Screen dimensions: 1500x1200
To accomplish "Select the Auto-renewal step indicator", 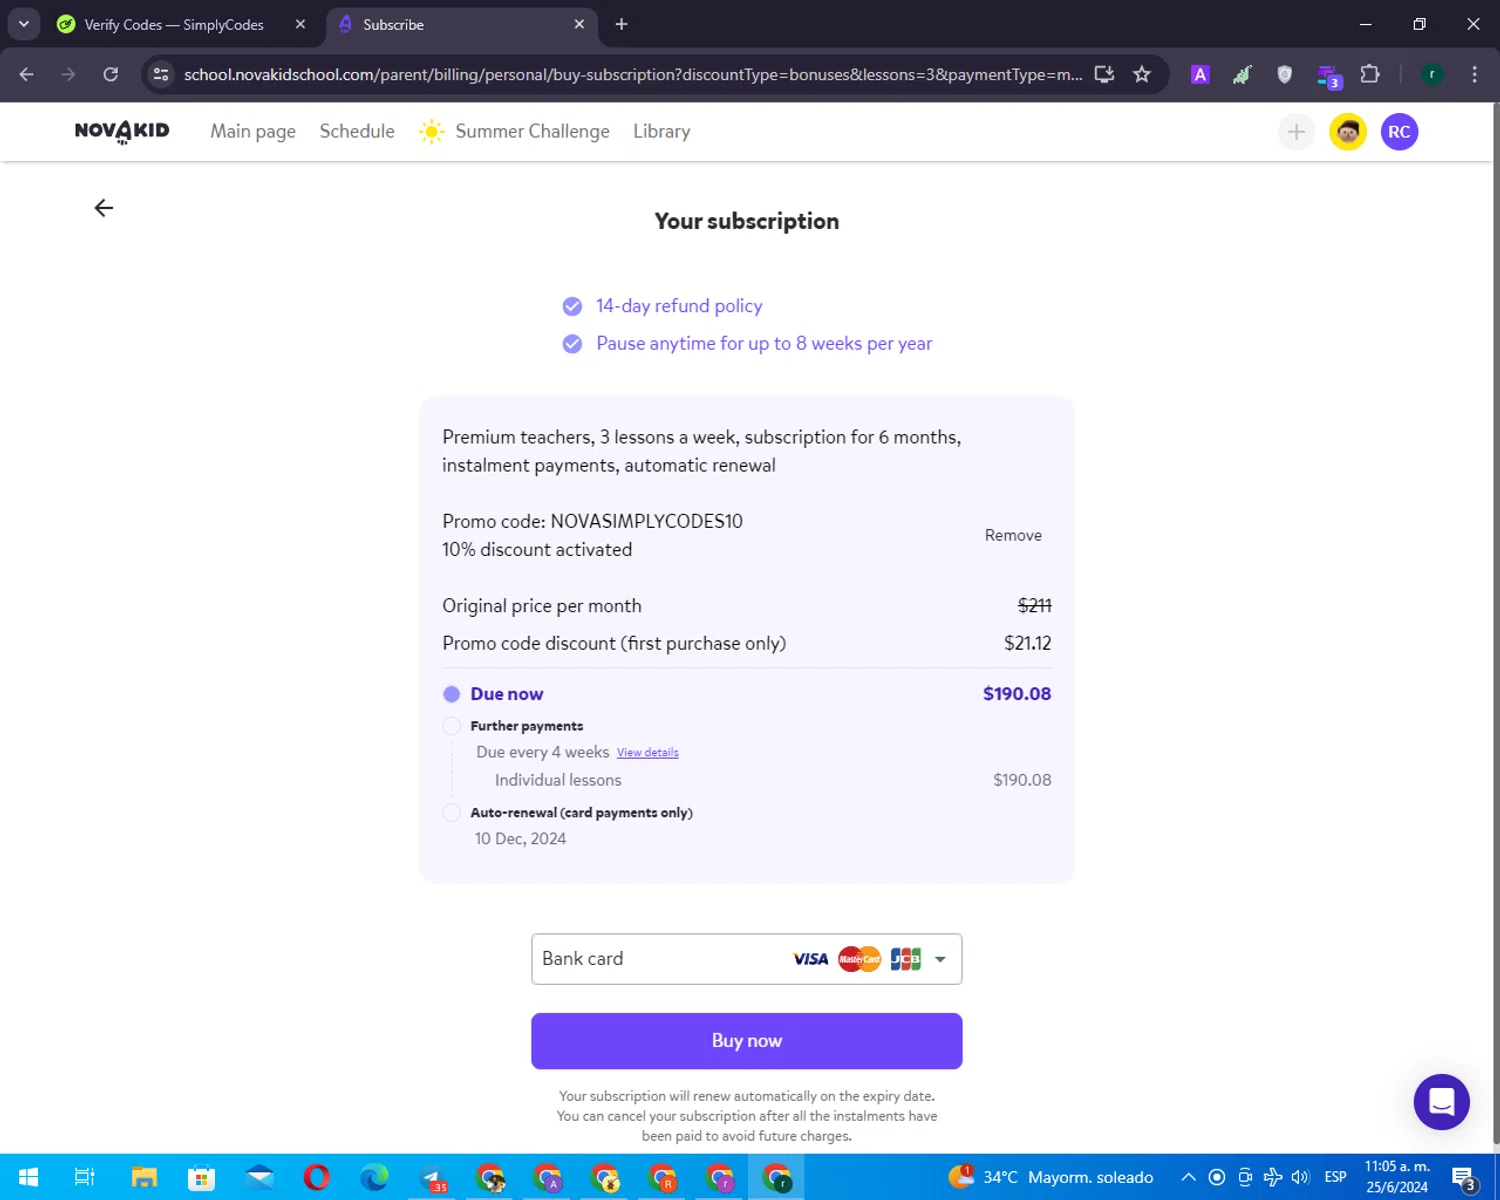I will pyautogui.click(x=452, y=813).
